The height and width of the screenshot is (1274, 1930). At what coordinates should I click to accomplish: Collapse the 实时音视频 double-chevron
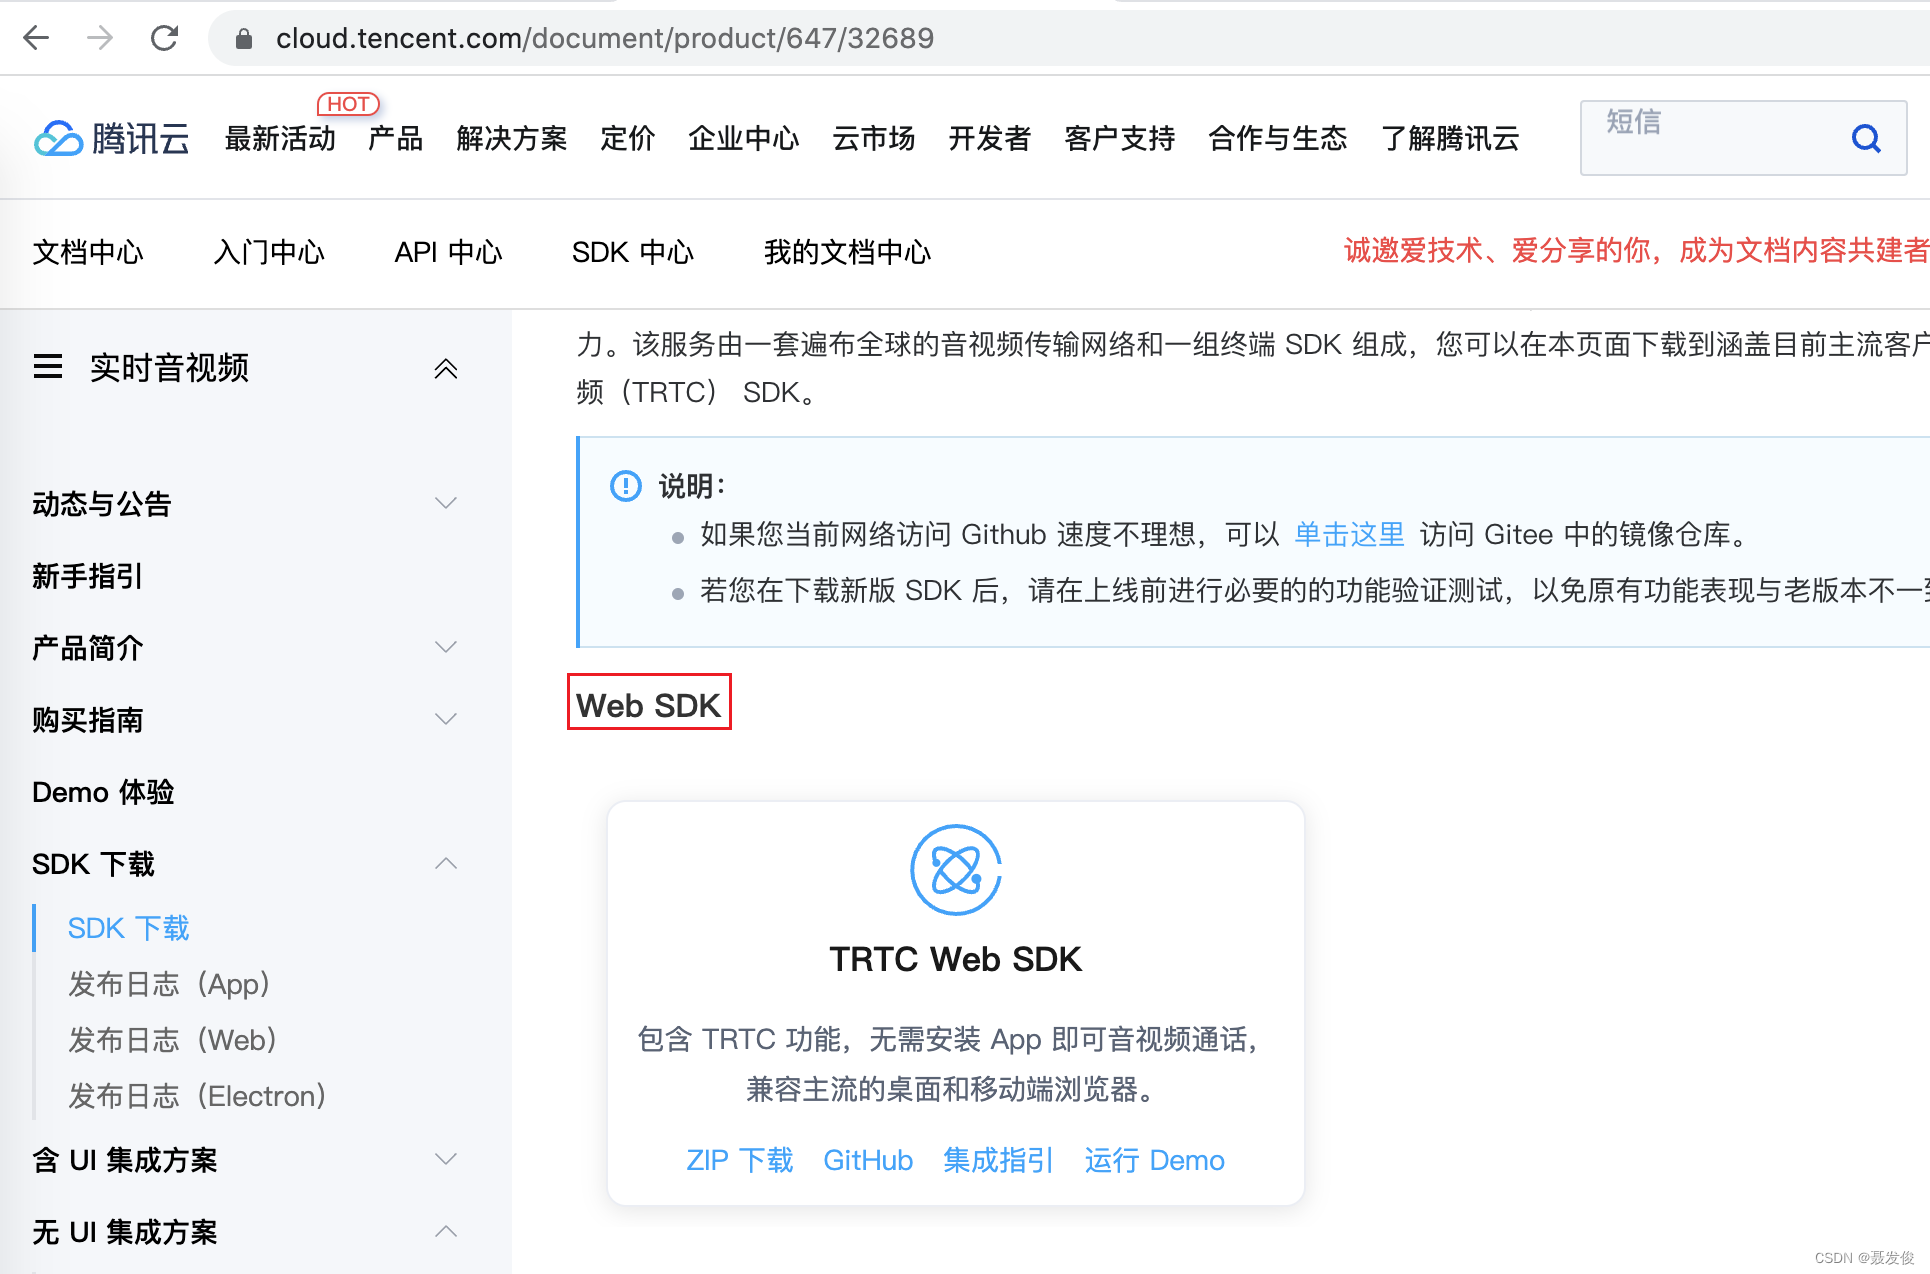[x=446, y=368]
